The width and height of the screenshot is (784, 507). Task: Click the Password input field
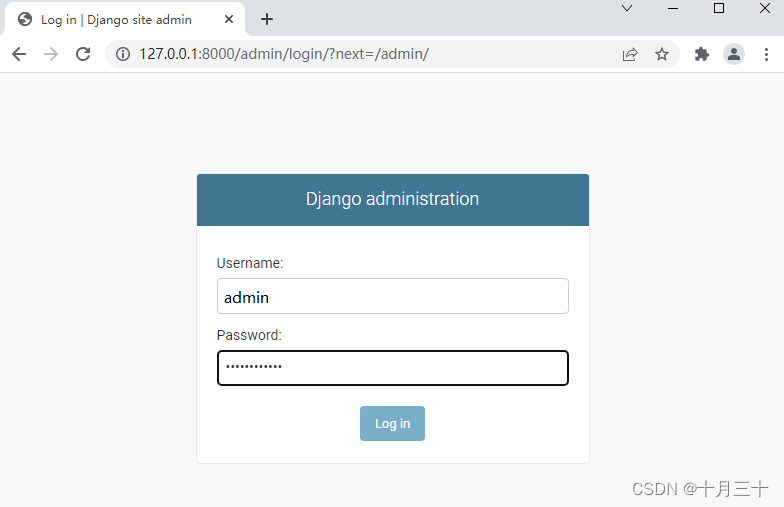pos(392,368)
